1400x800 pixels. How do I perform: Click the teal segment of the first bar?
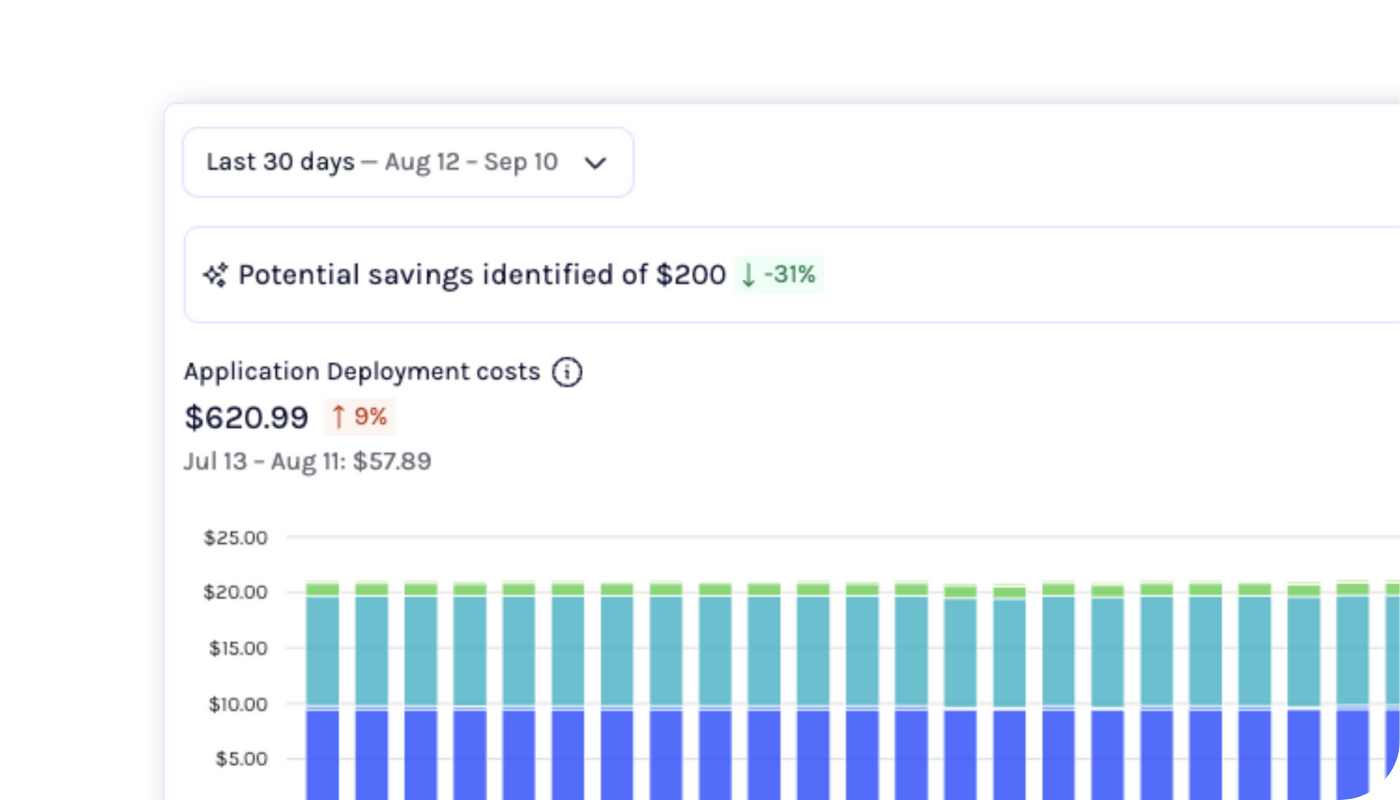(322, 650)
